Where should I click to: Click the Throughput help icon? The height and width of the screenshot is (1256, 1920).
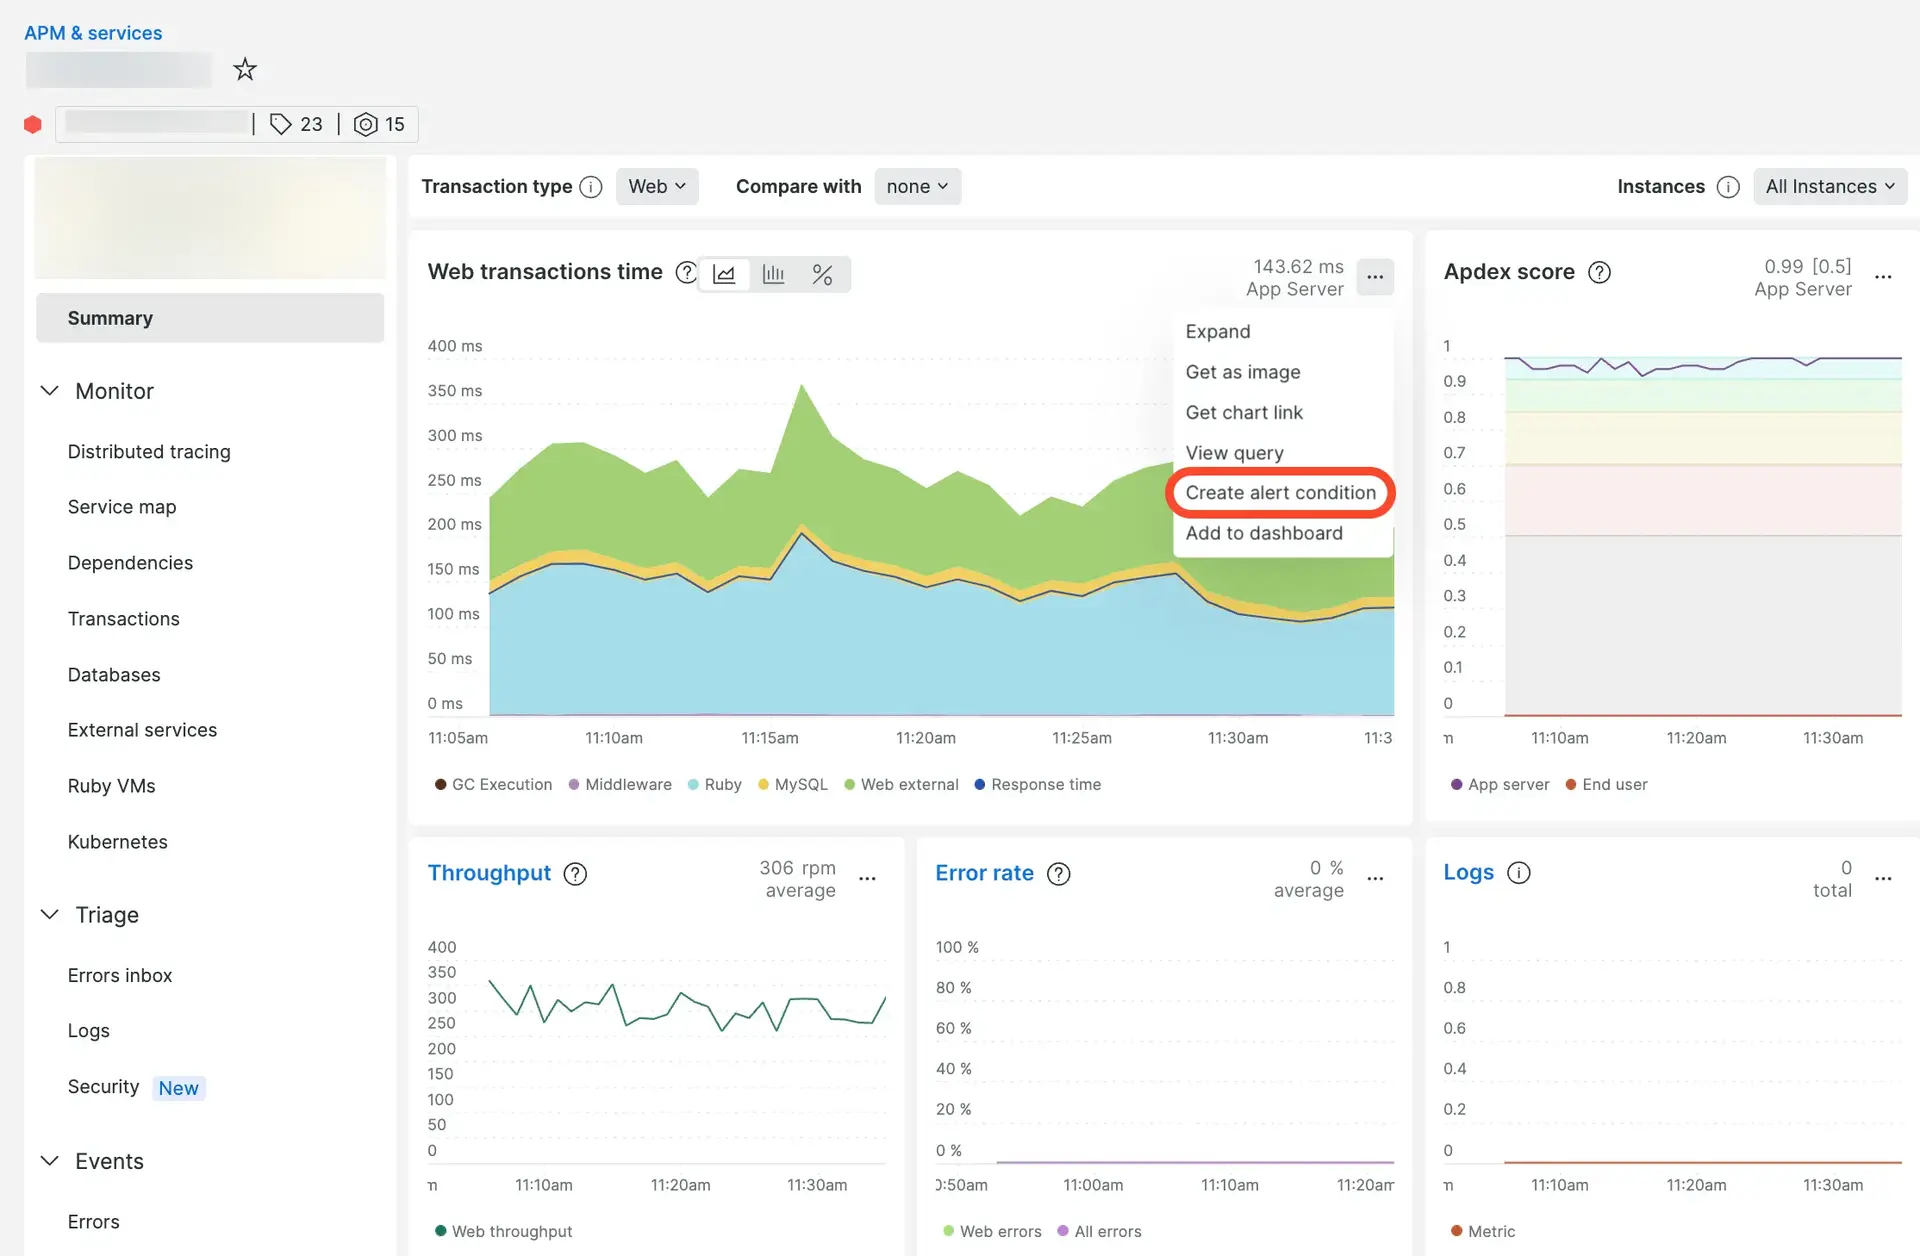(x=575, y=872)
